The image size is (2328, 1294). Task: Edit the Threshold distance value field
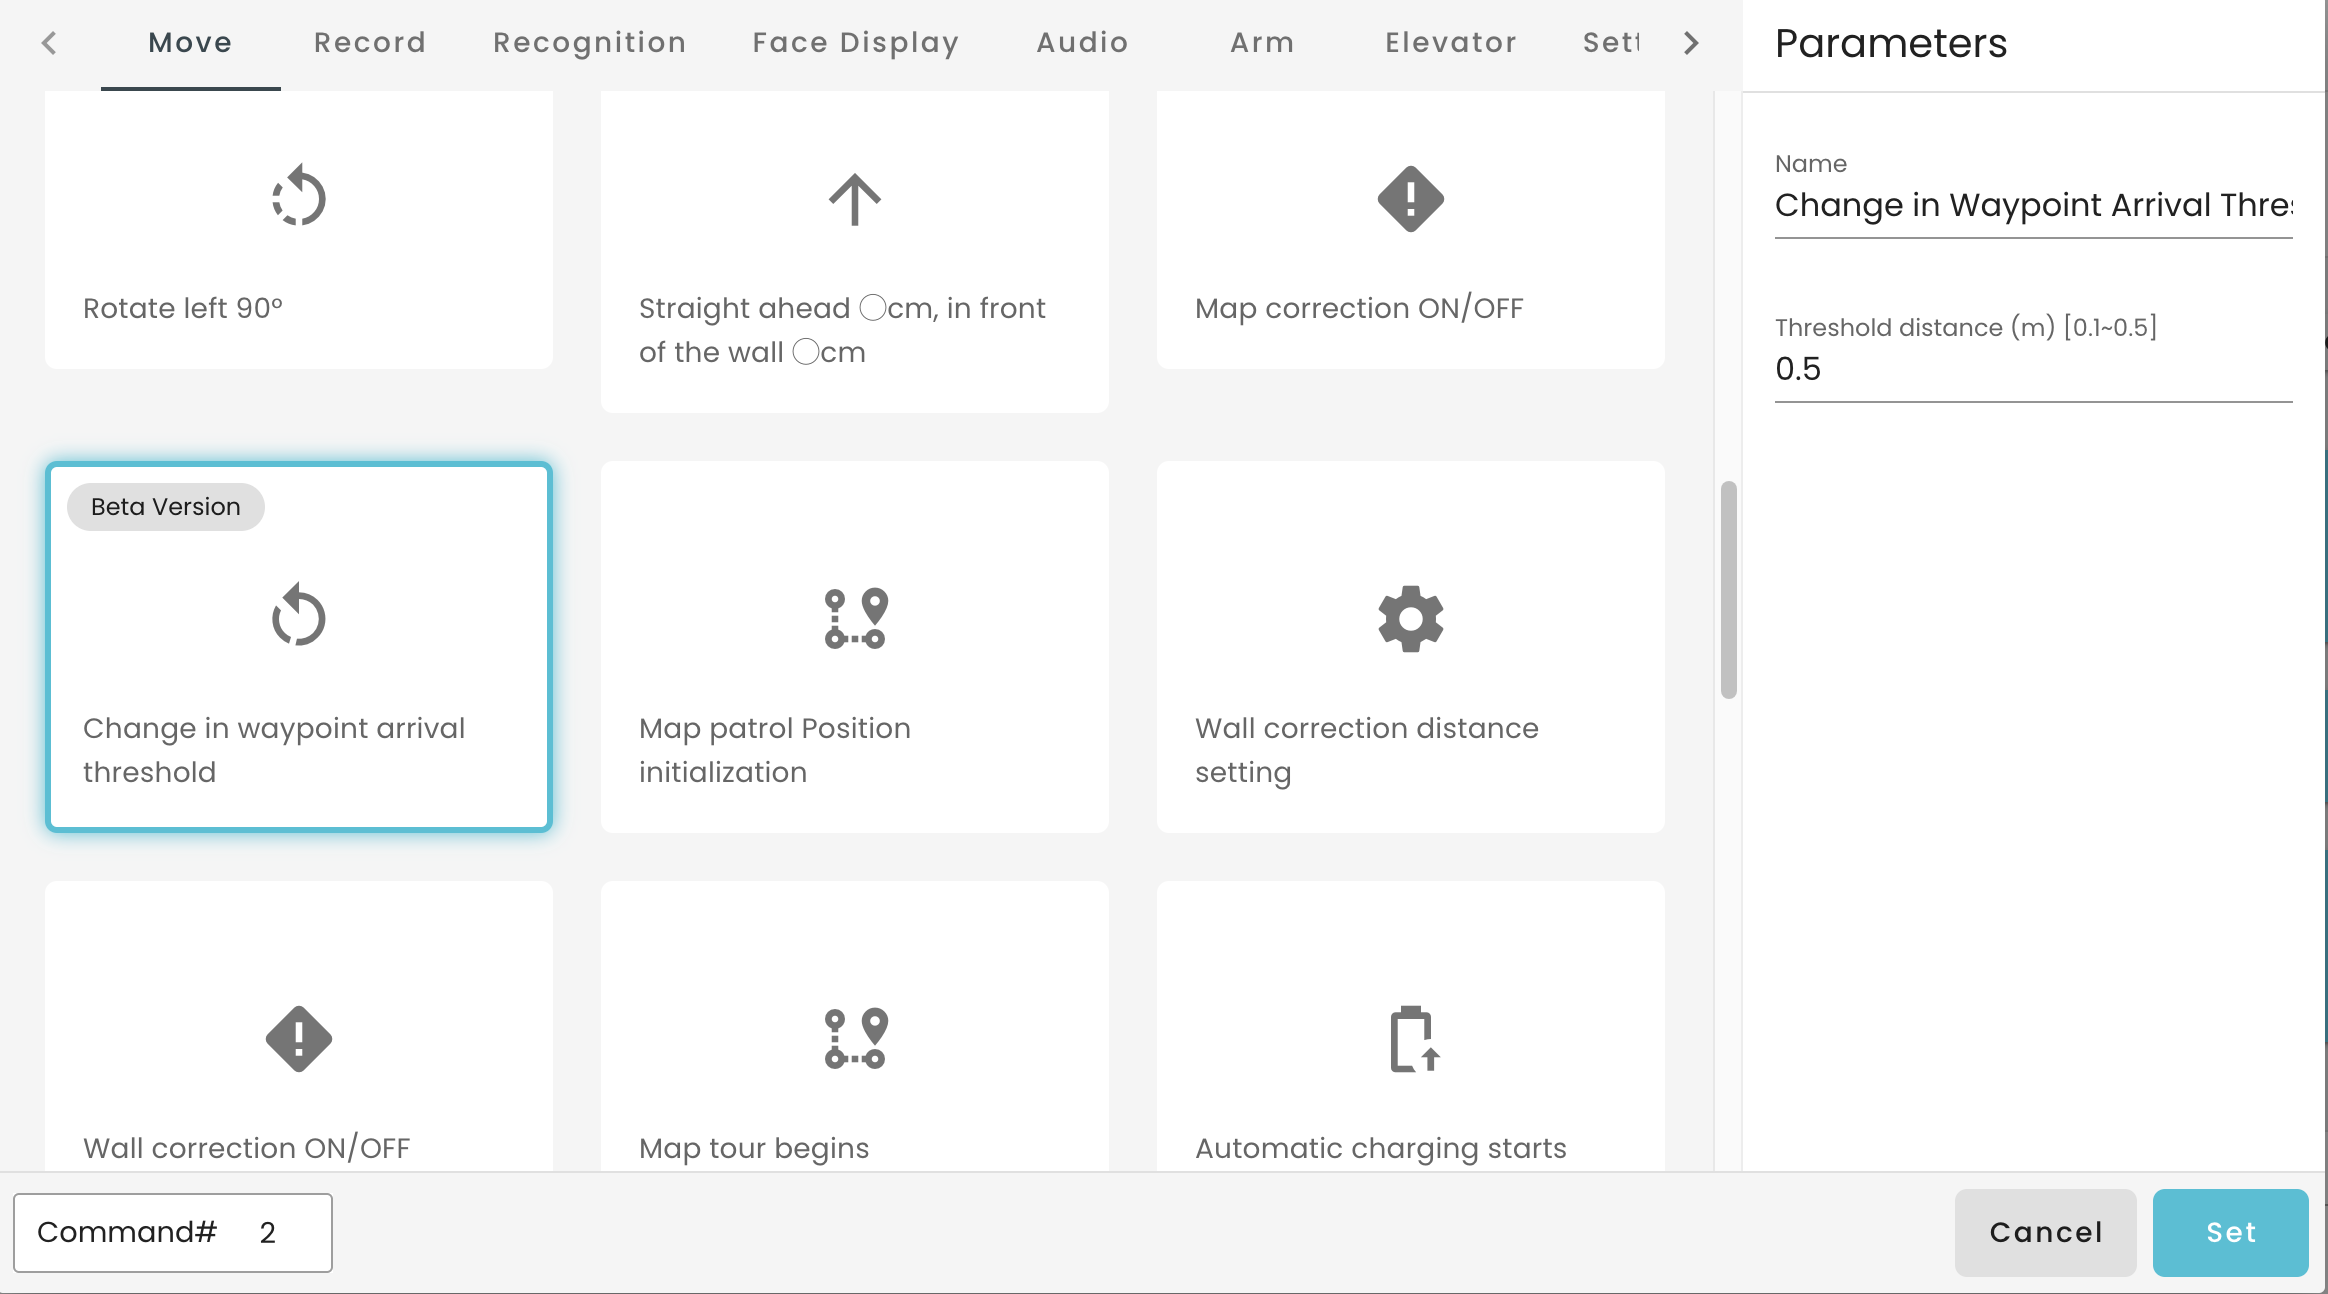[x=2034, y=369]
